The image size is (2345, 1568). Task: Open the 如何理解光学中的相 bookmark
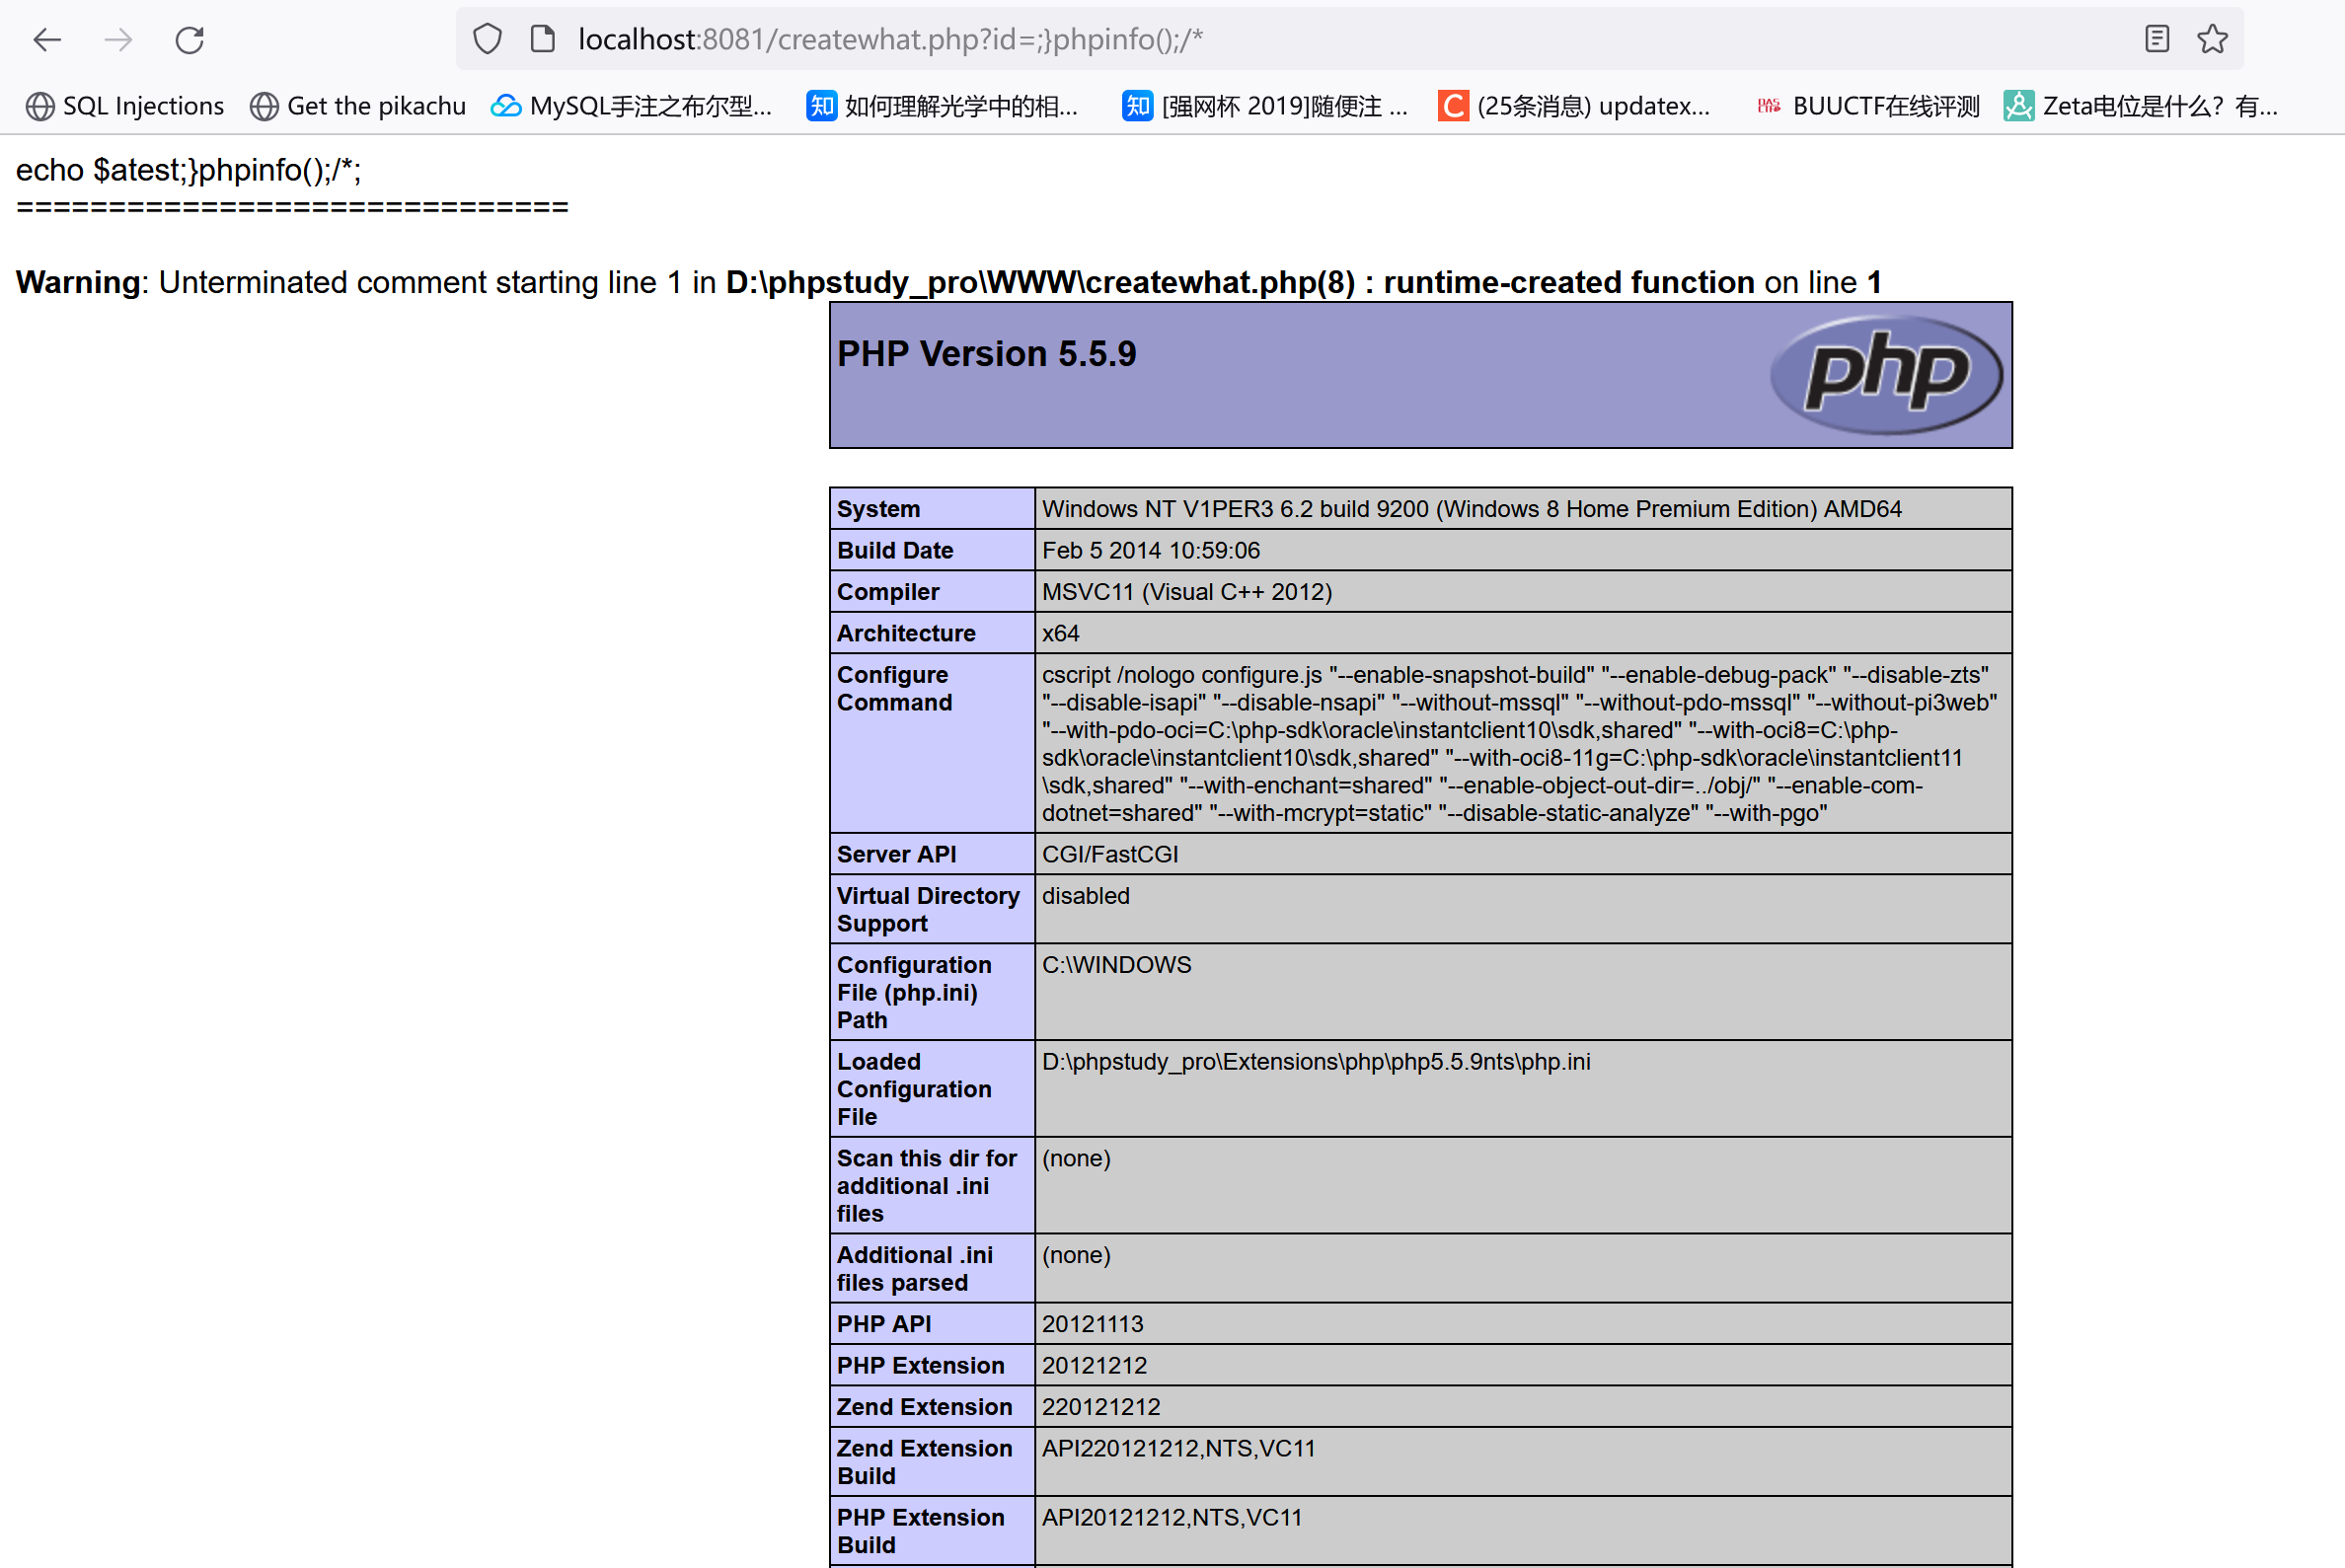(x=942, y=106)
